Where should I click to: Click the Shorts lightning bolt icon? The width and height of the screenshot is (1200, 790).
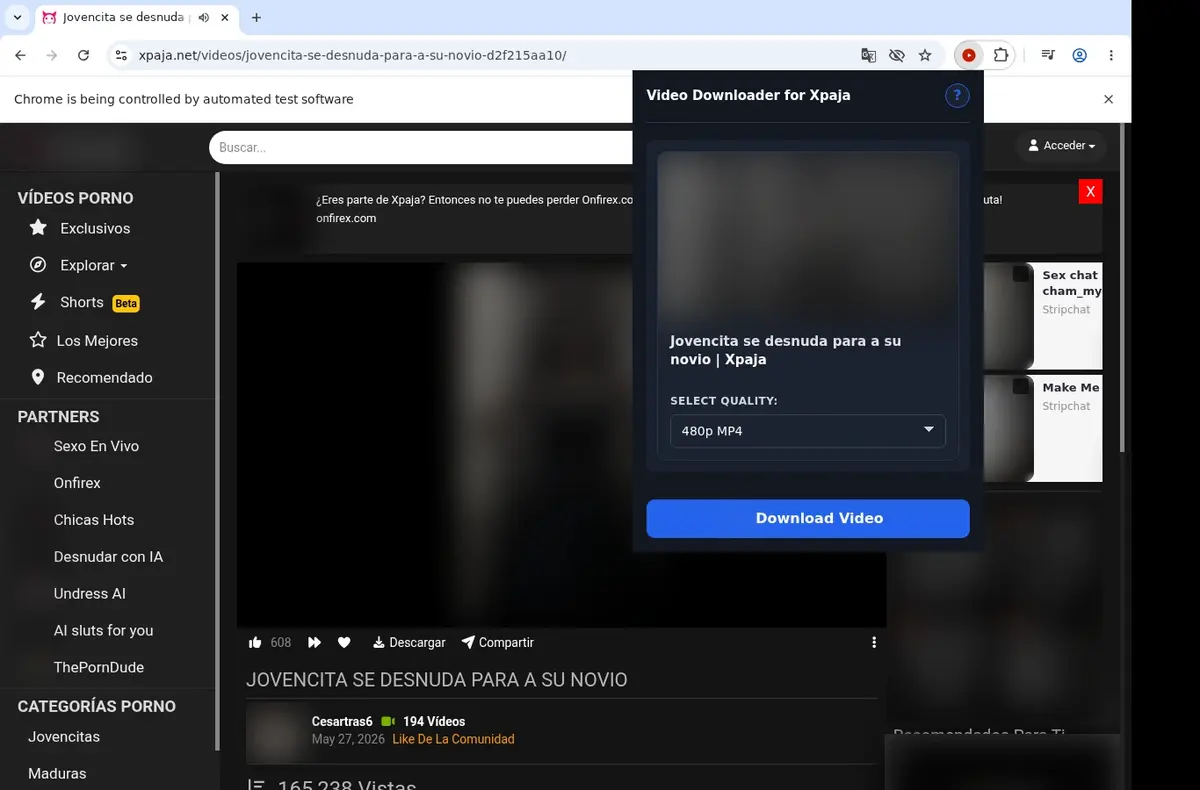(x=38, y=302)
